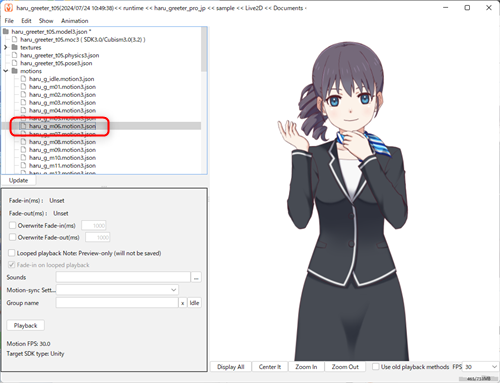
Task: Click the textures folder icon
Action: 14,47
